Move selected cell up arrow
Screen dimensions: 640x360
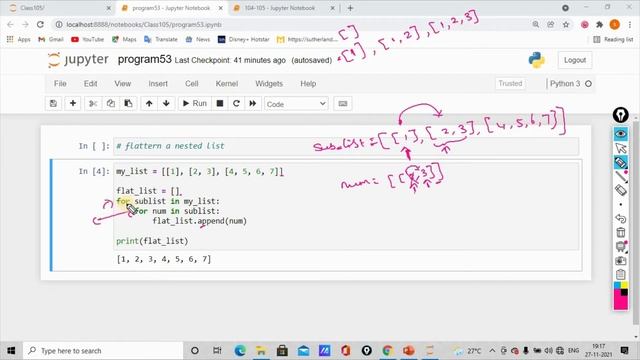(149, 104)
